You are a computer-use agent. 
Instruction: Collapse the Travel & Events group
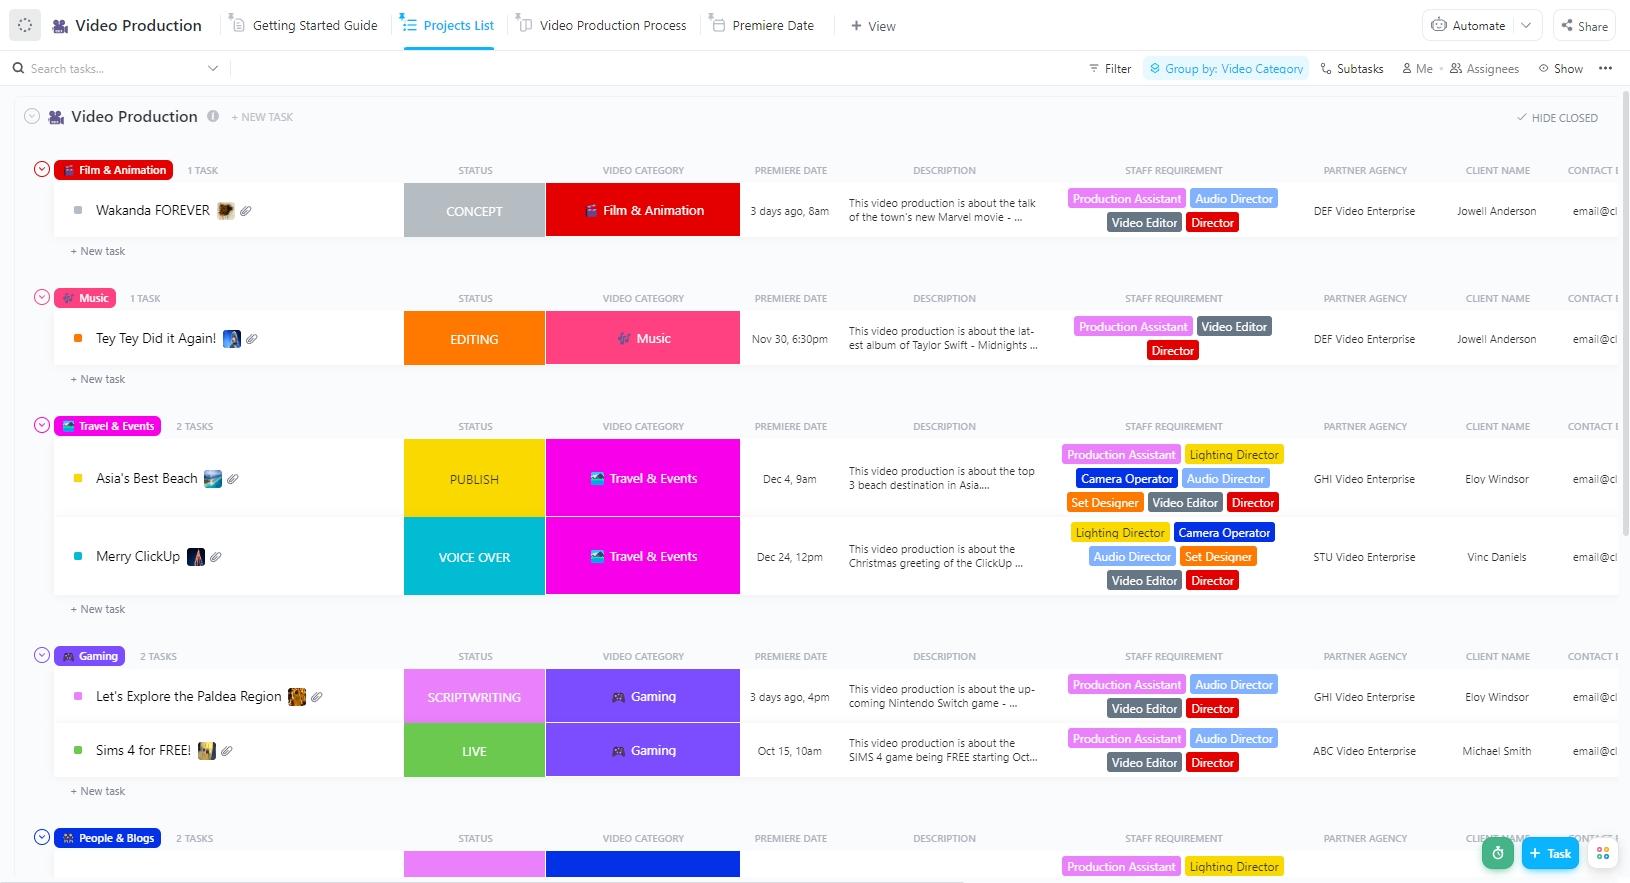tap(42, 425)
